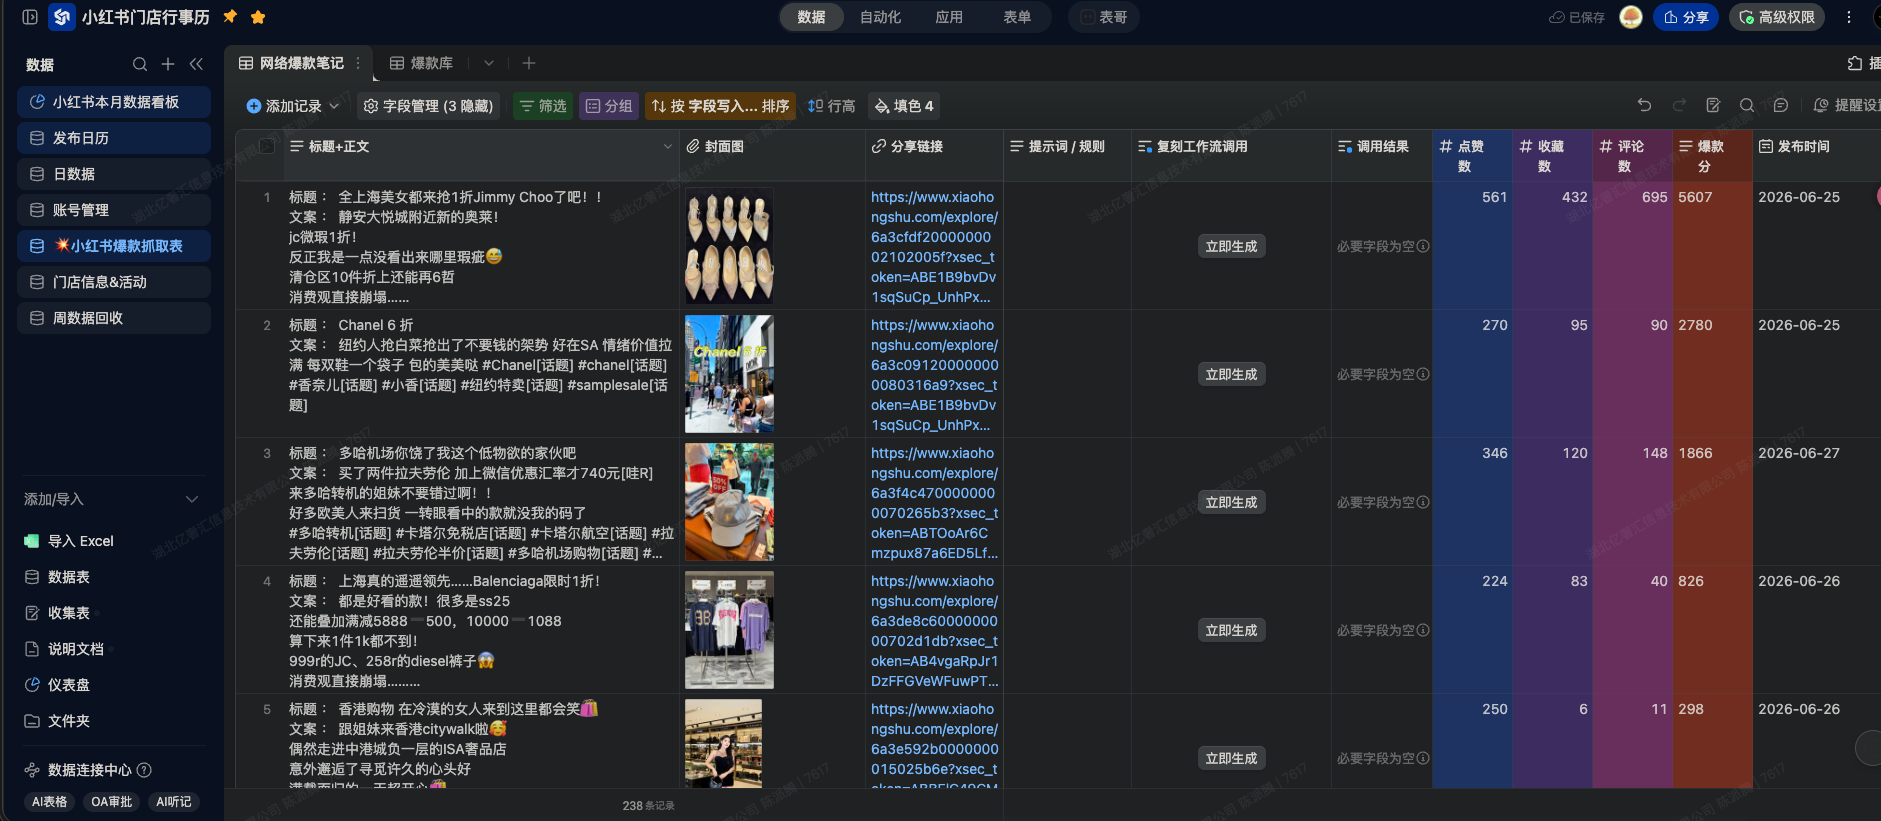Click the blue base logo icon

(62, 17)
